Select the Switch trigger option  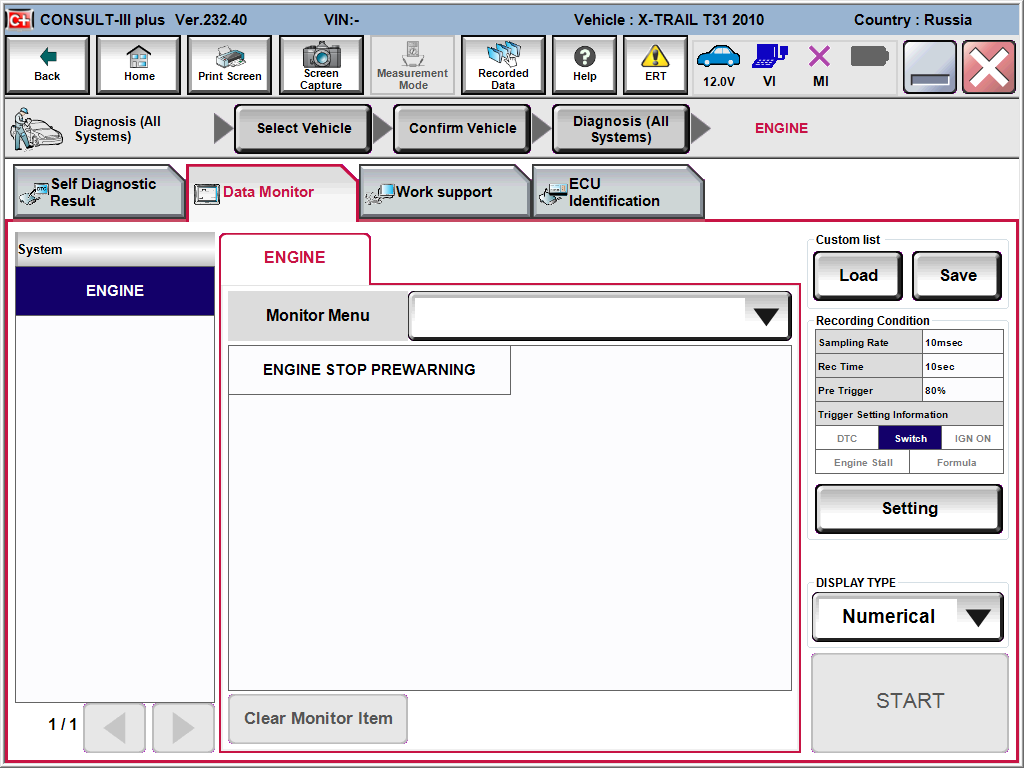(x=910, y=438)
